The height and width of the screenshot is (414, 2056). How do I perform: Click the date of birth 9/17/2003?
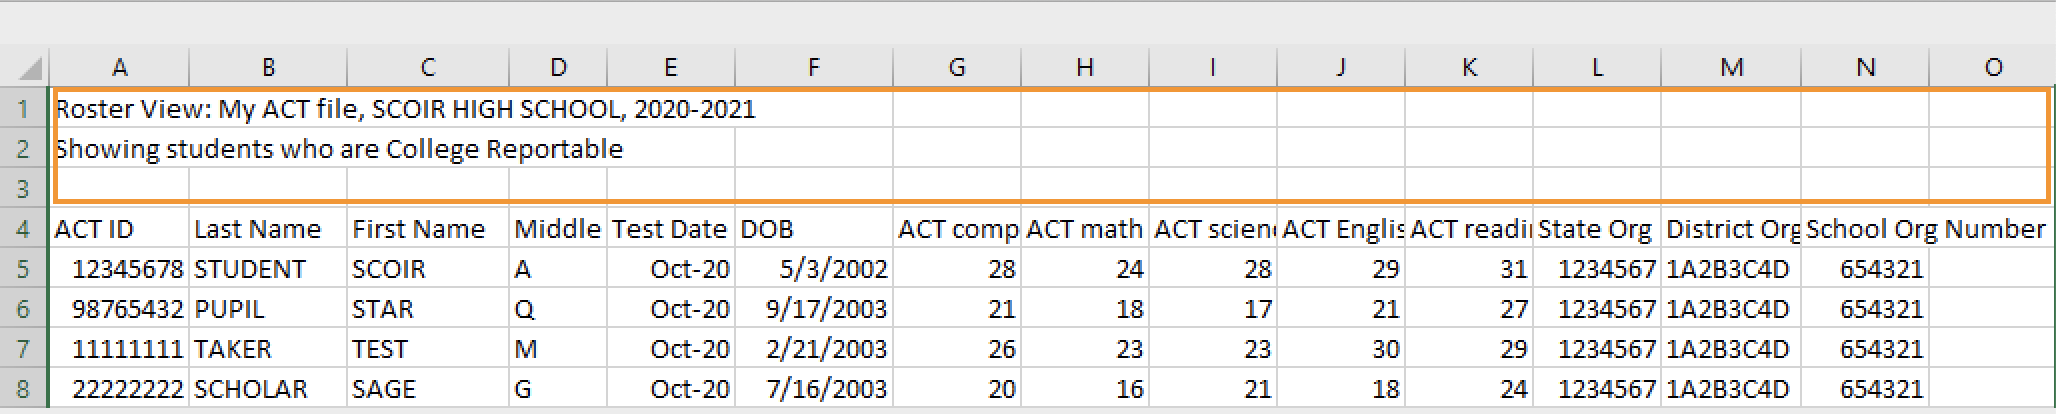tap(813, 309)
